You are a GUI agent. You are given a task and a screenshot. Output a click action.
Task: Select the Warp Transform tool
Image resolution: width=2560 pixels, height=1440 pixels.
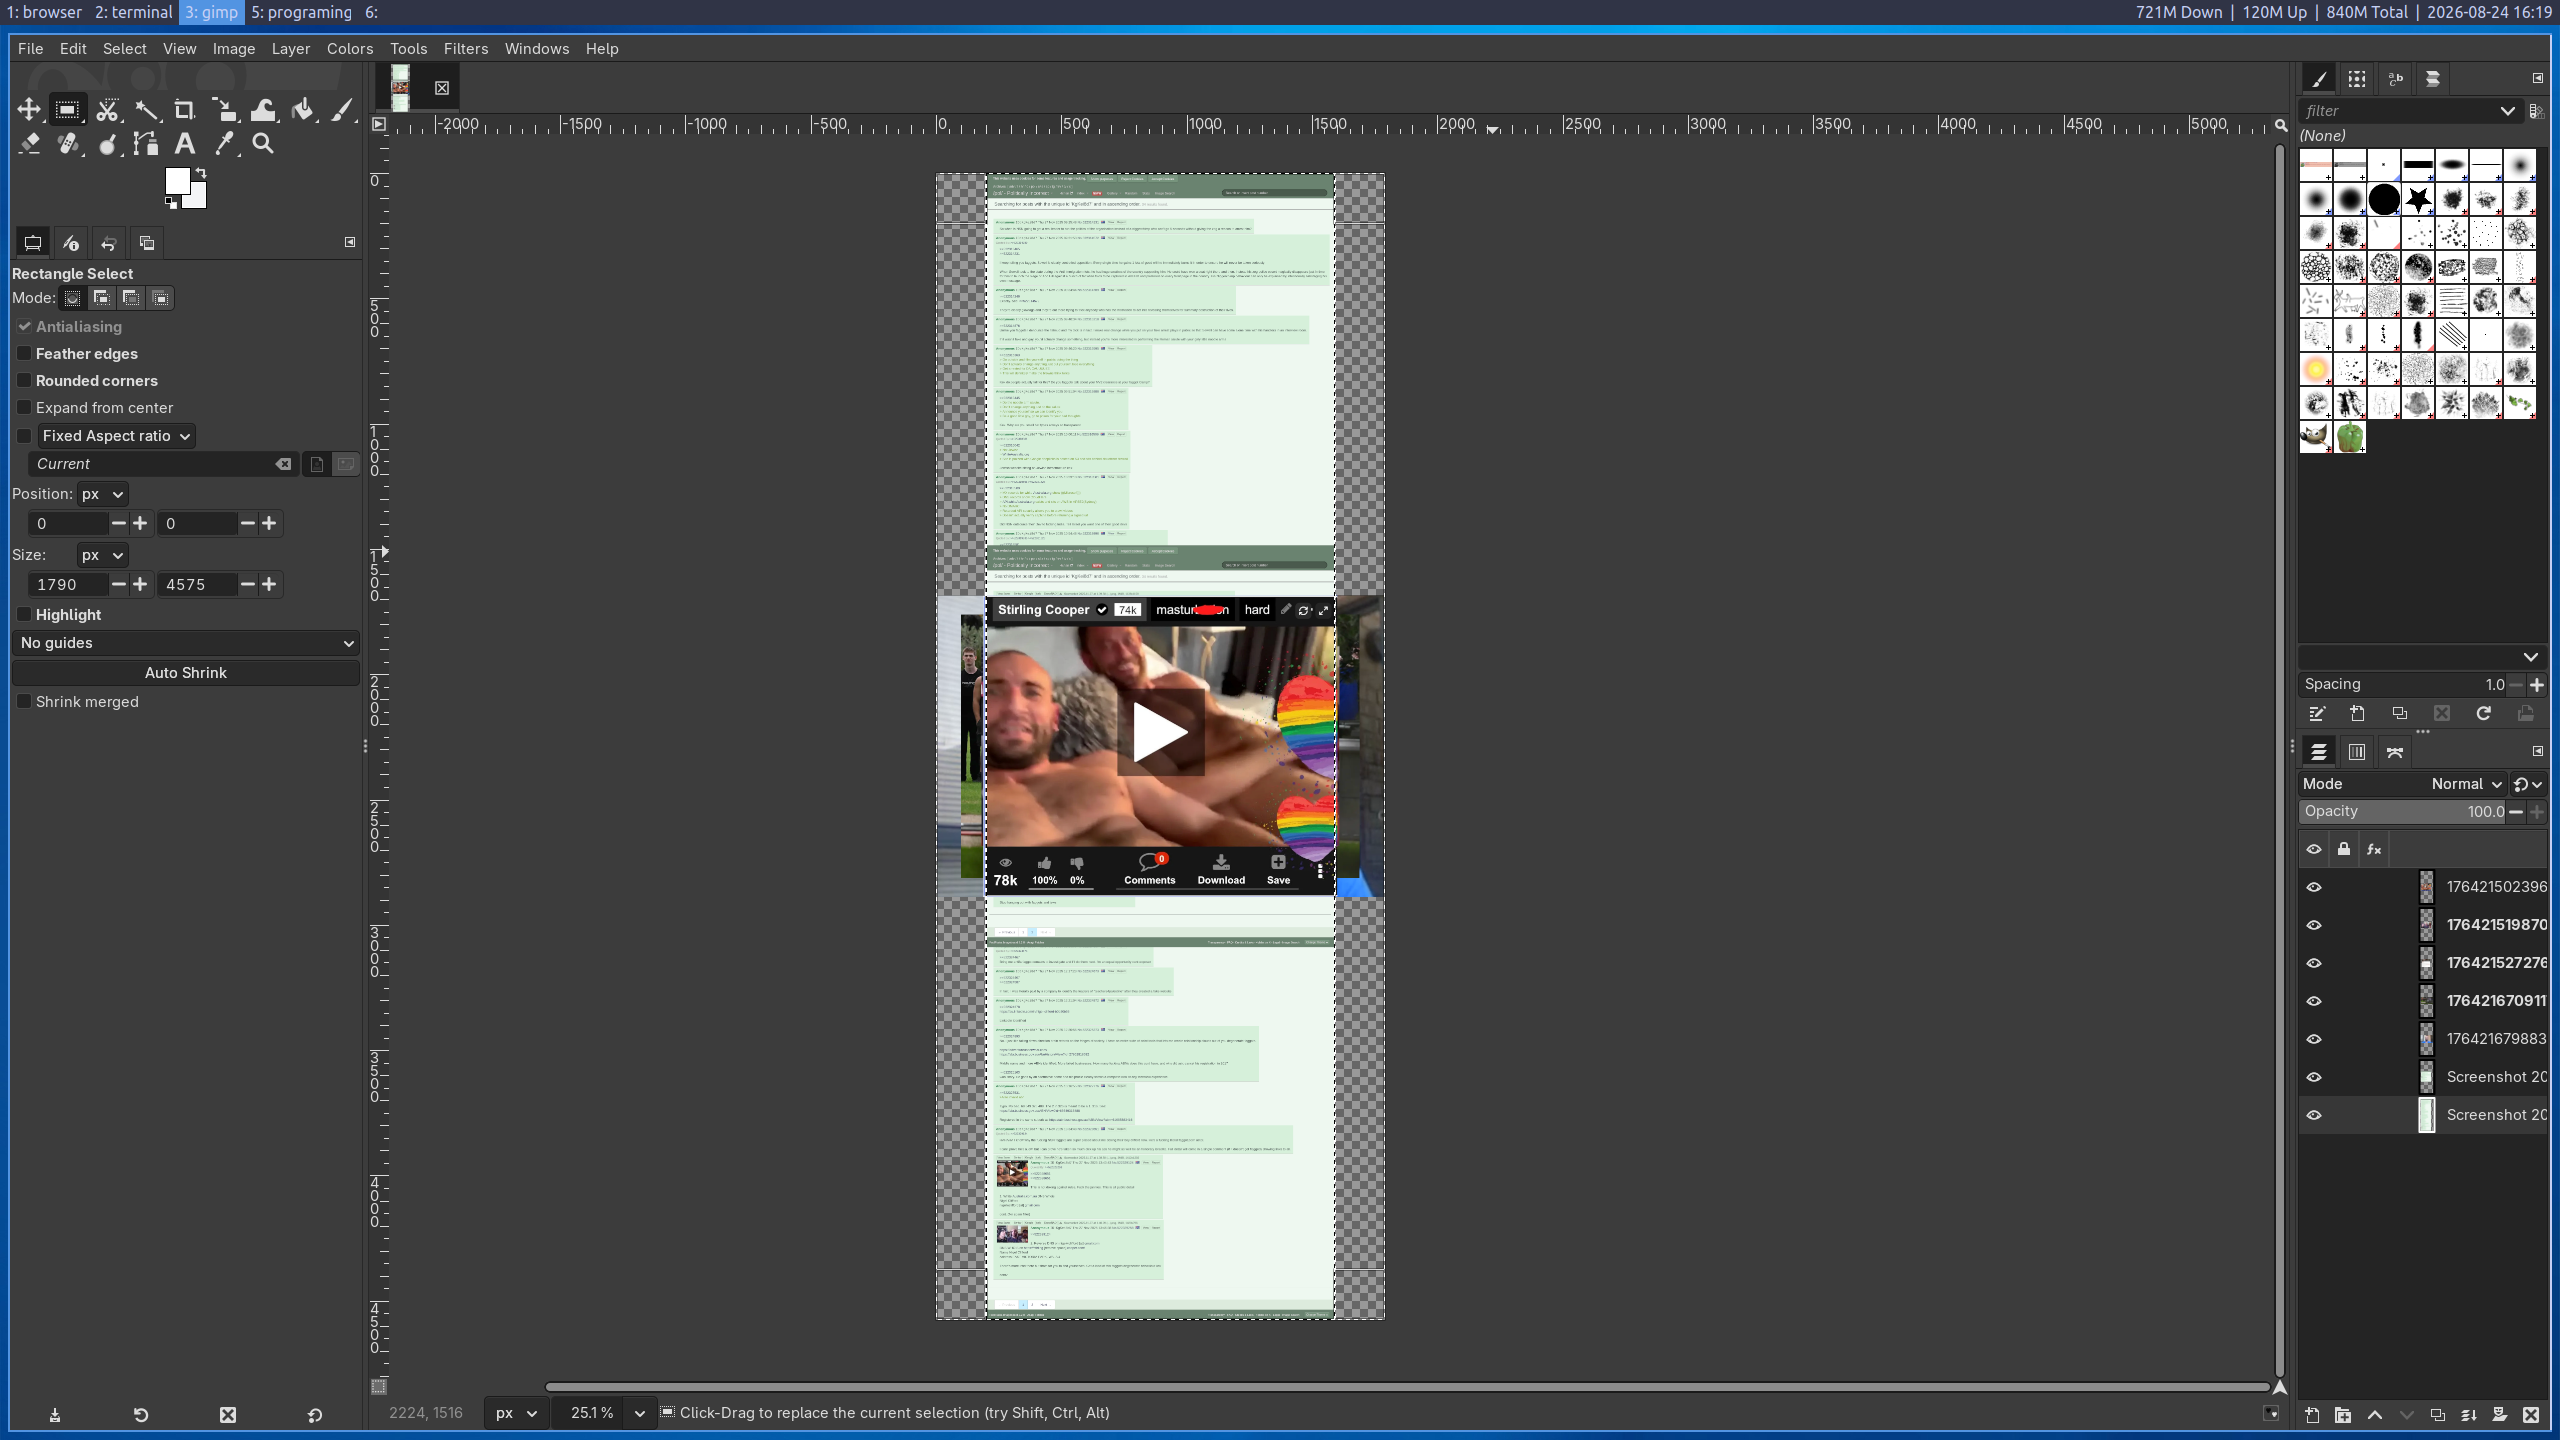click(x=263, y=110)
